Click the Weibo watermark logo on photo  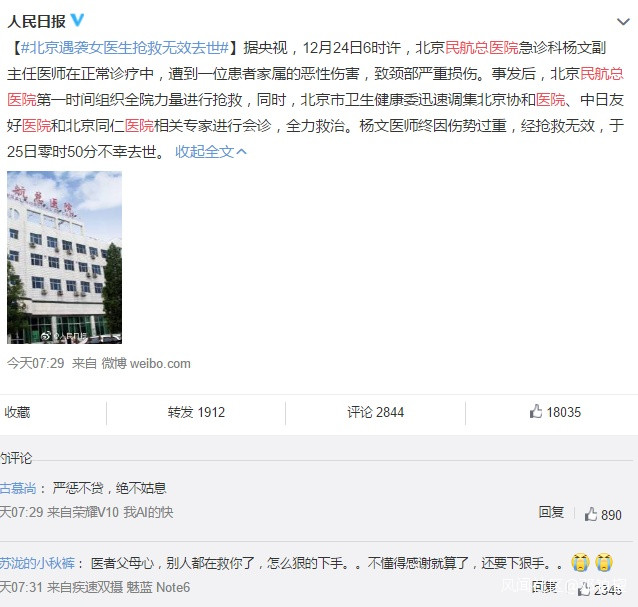tap(47, 336)
